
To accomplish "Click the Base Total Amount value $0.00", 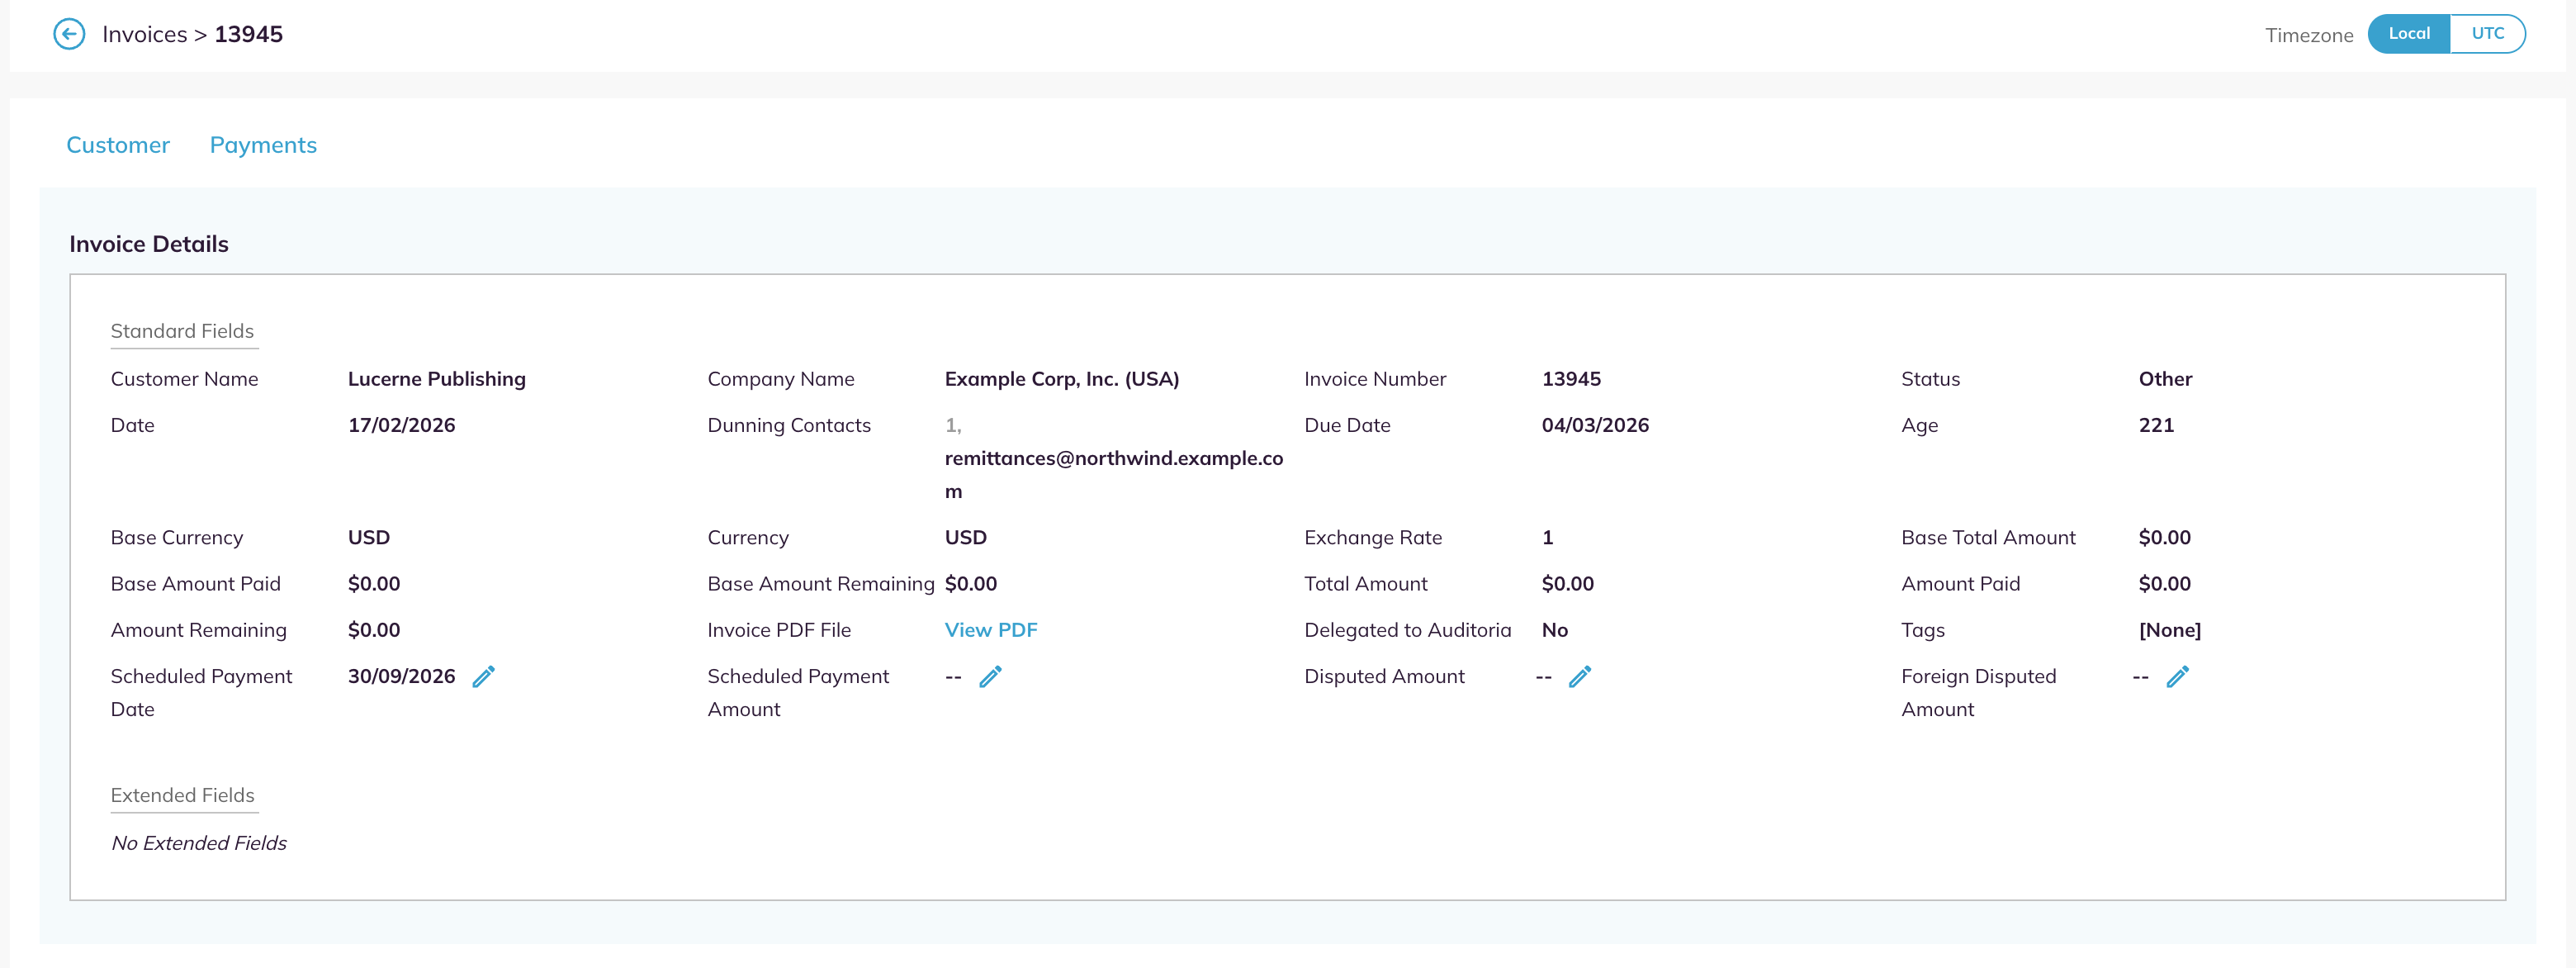I will point(2164,538).
